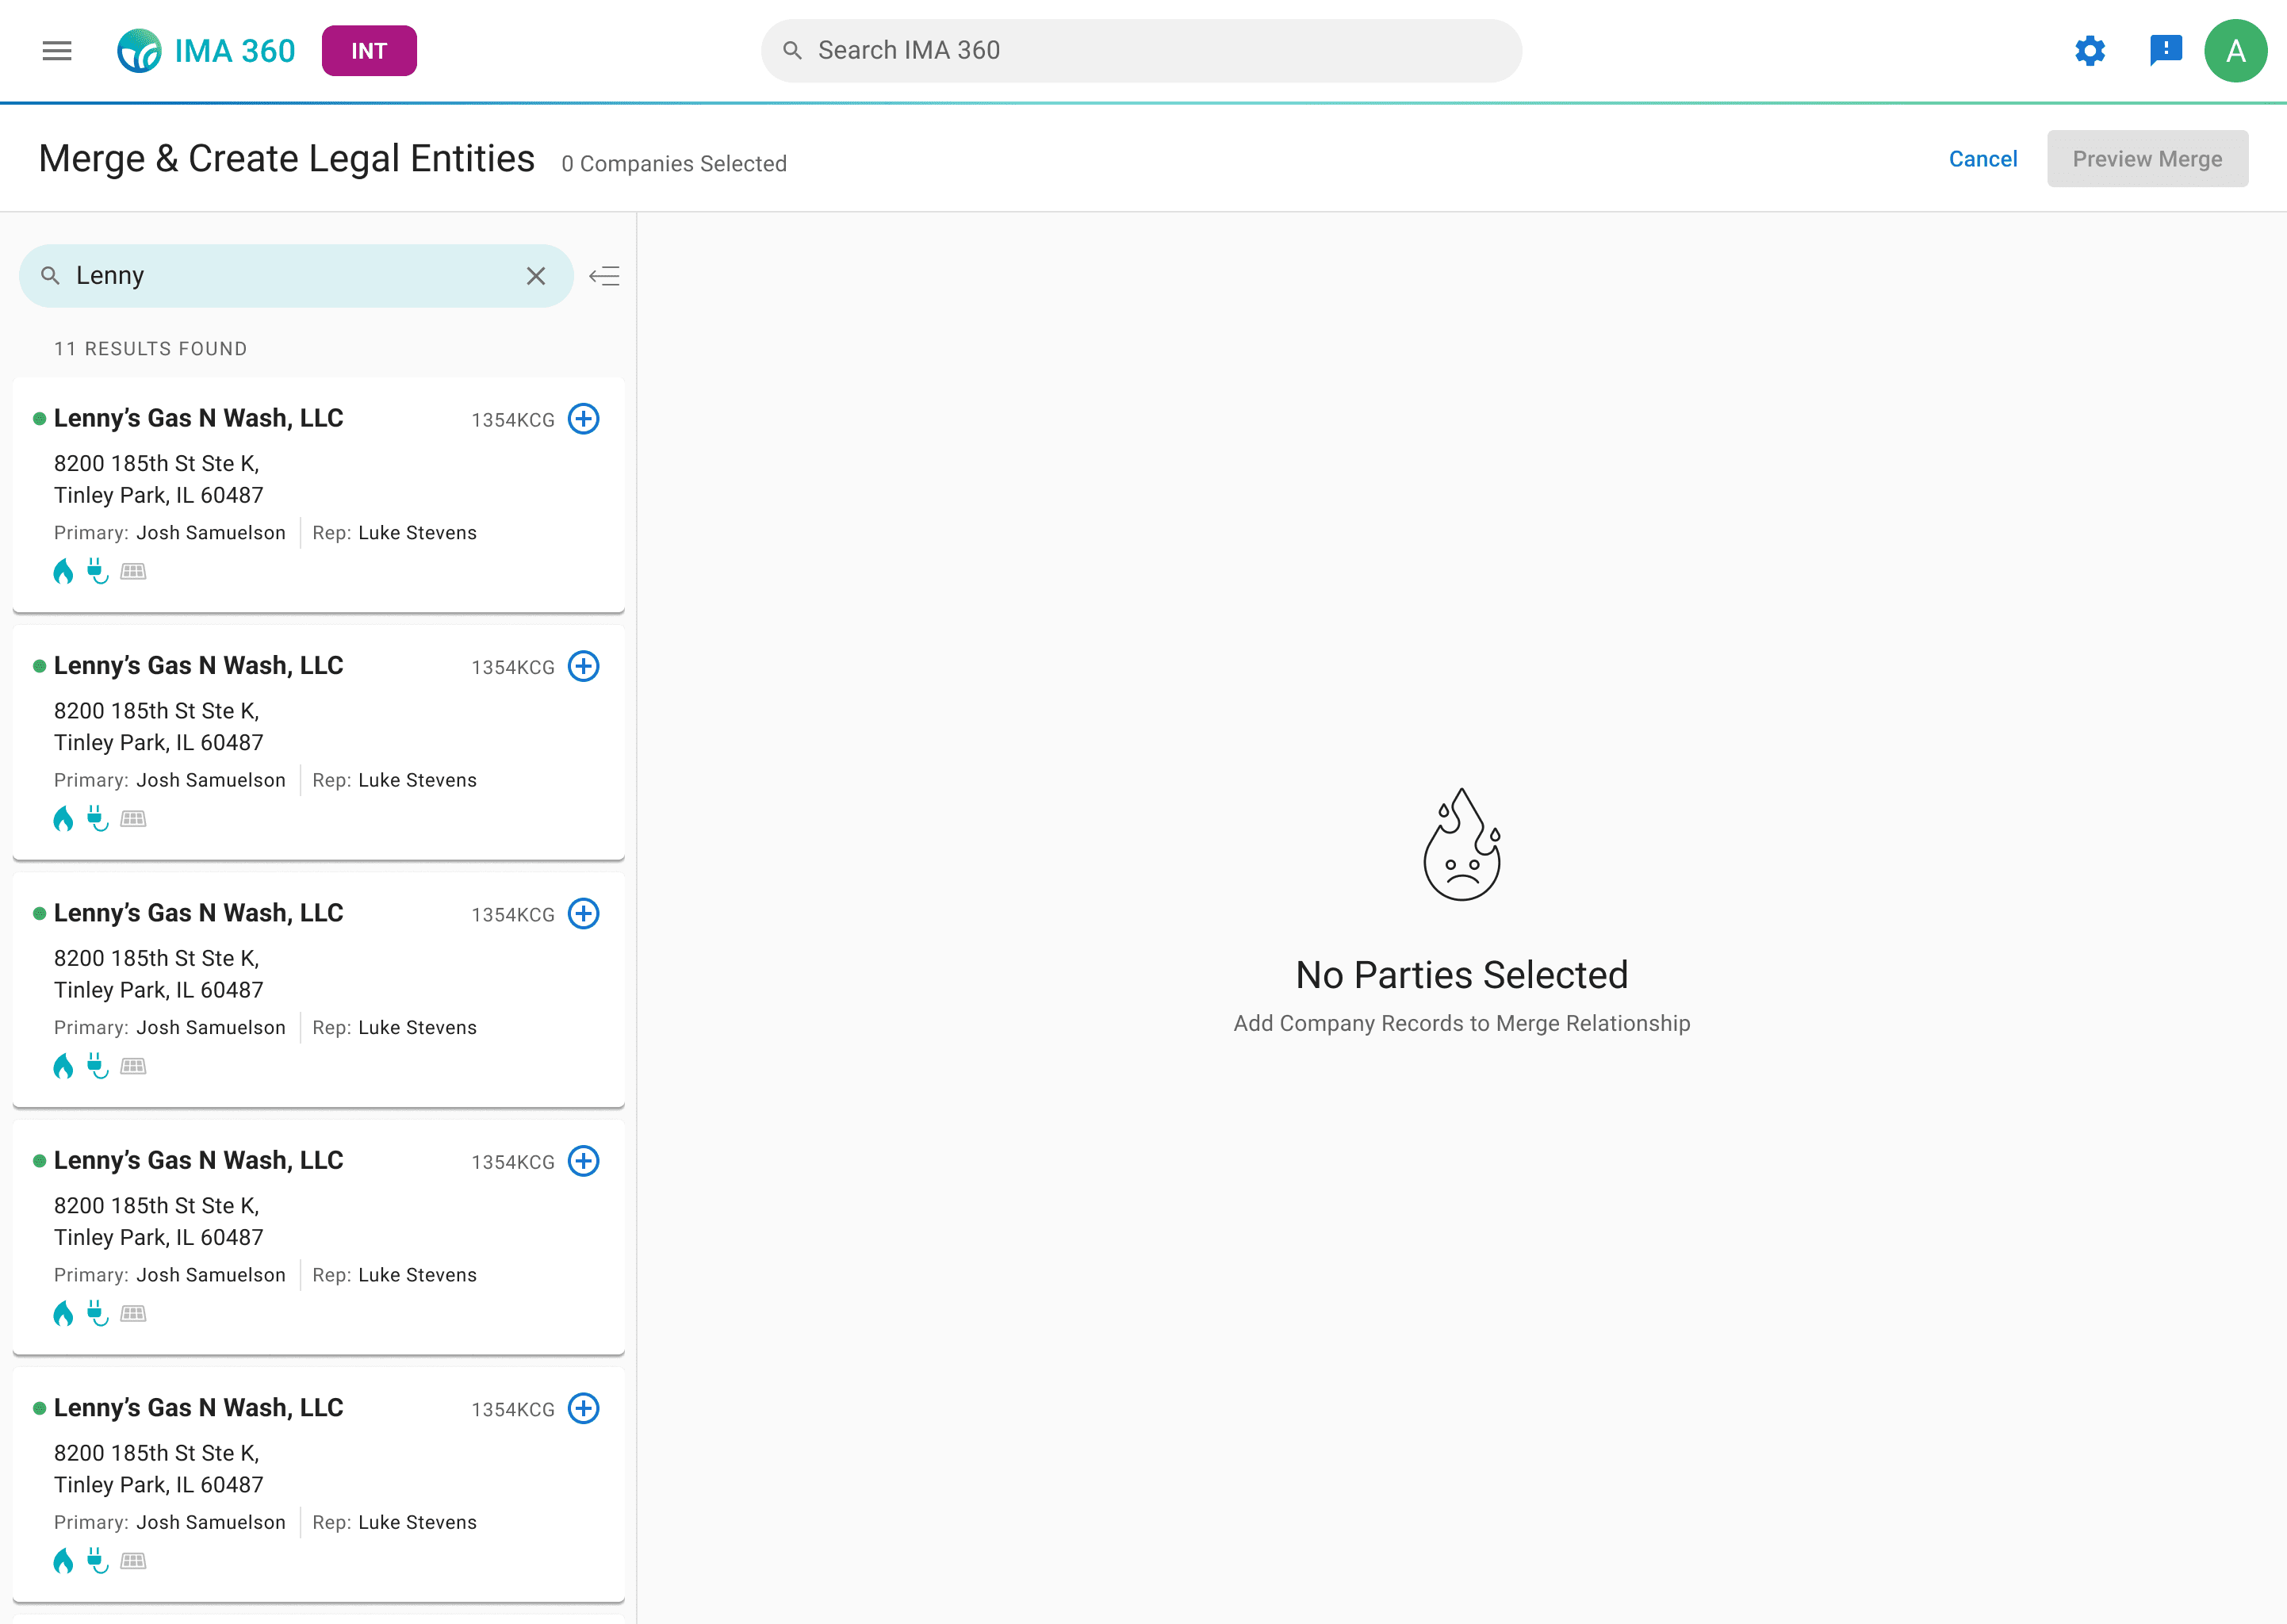Open the feedback chat icon

pyautogui.click(x=2165, y=50)
